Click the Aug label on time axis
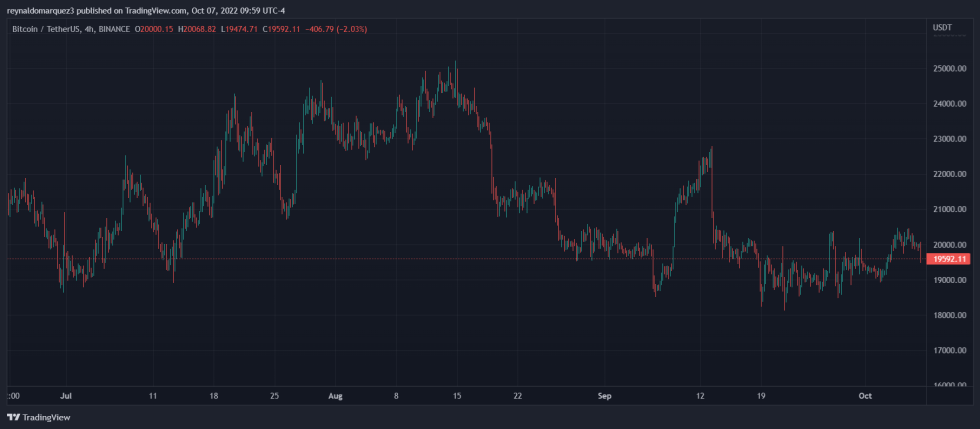 [x=335, y=396]
